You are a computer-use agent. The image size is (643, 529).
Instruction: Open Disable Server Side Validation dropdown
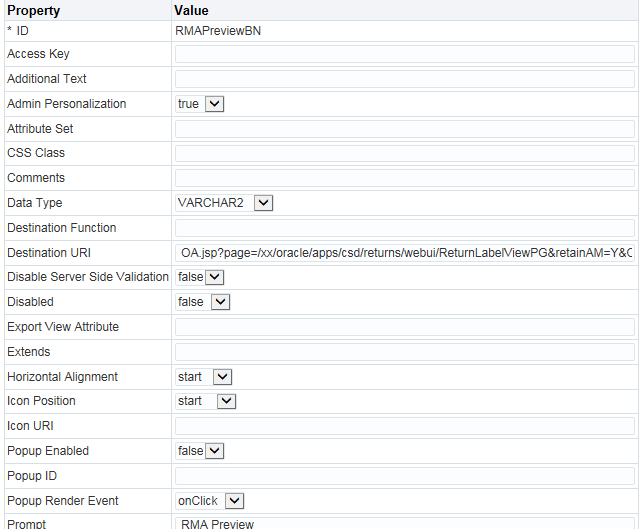[x=200, y=277]
